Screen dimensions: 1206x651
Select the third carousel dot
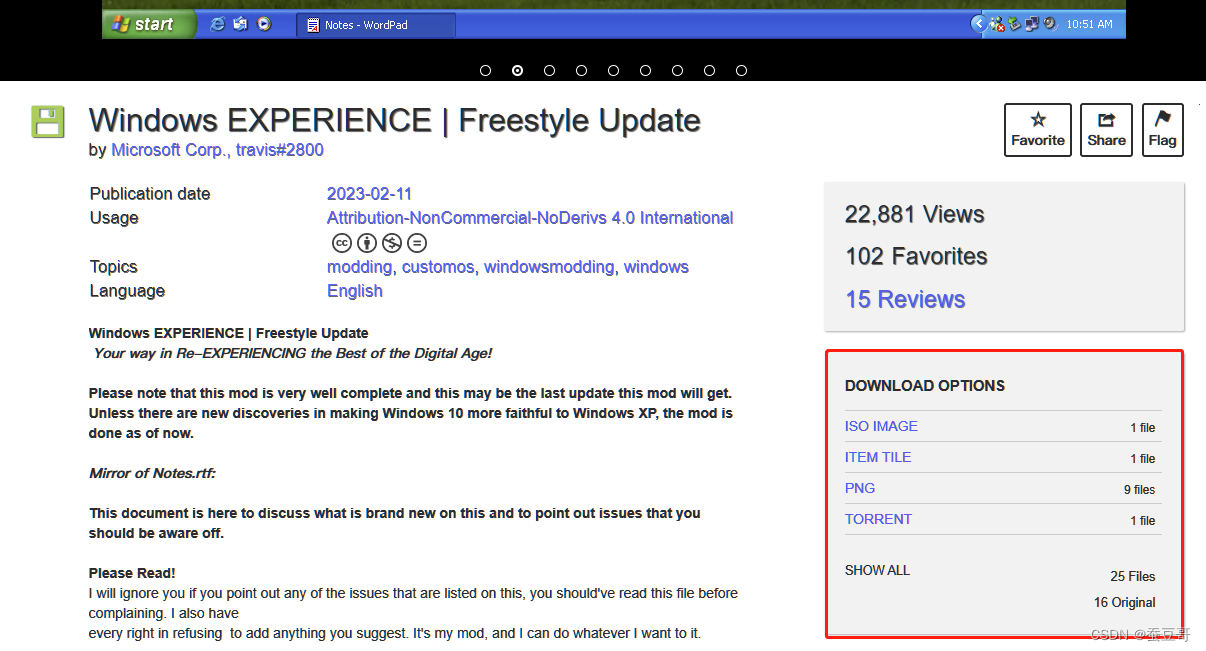click(x=549, y=70)
